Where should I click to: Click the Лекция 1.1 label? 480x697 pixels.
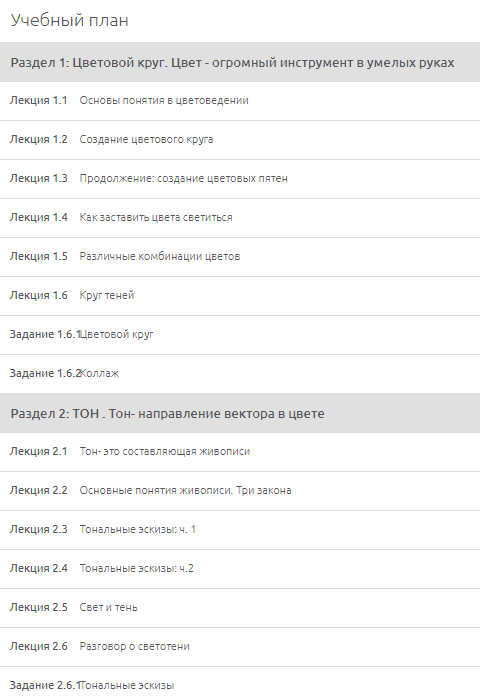(x=39, y=100)
